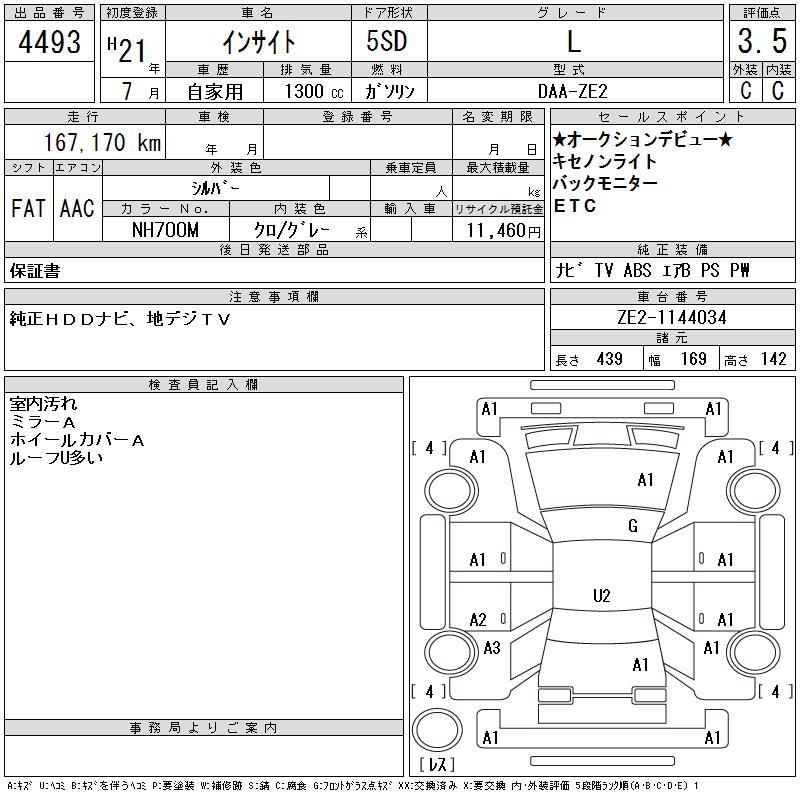Click the note 純正HDDナビ、地デジTV

120,319
